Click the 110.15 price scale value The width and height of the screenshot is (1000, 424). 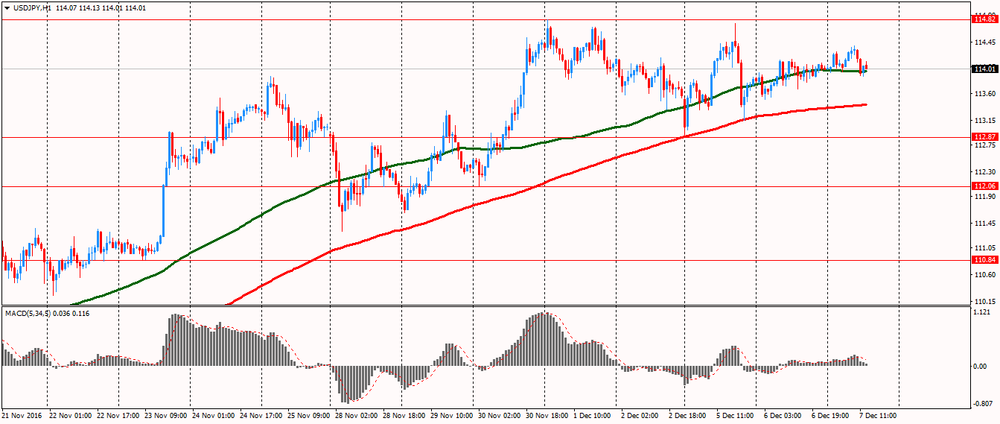pyautogui.click(x=983, y=301)
